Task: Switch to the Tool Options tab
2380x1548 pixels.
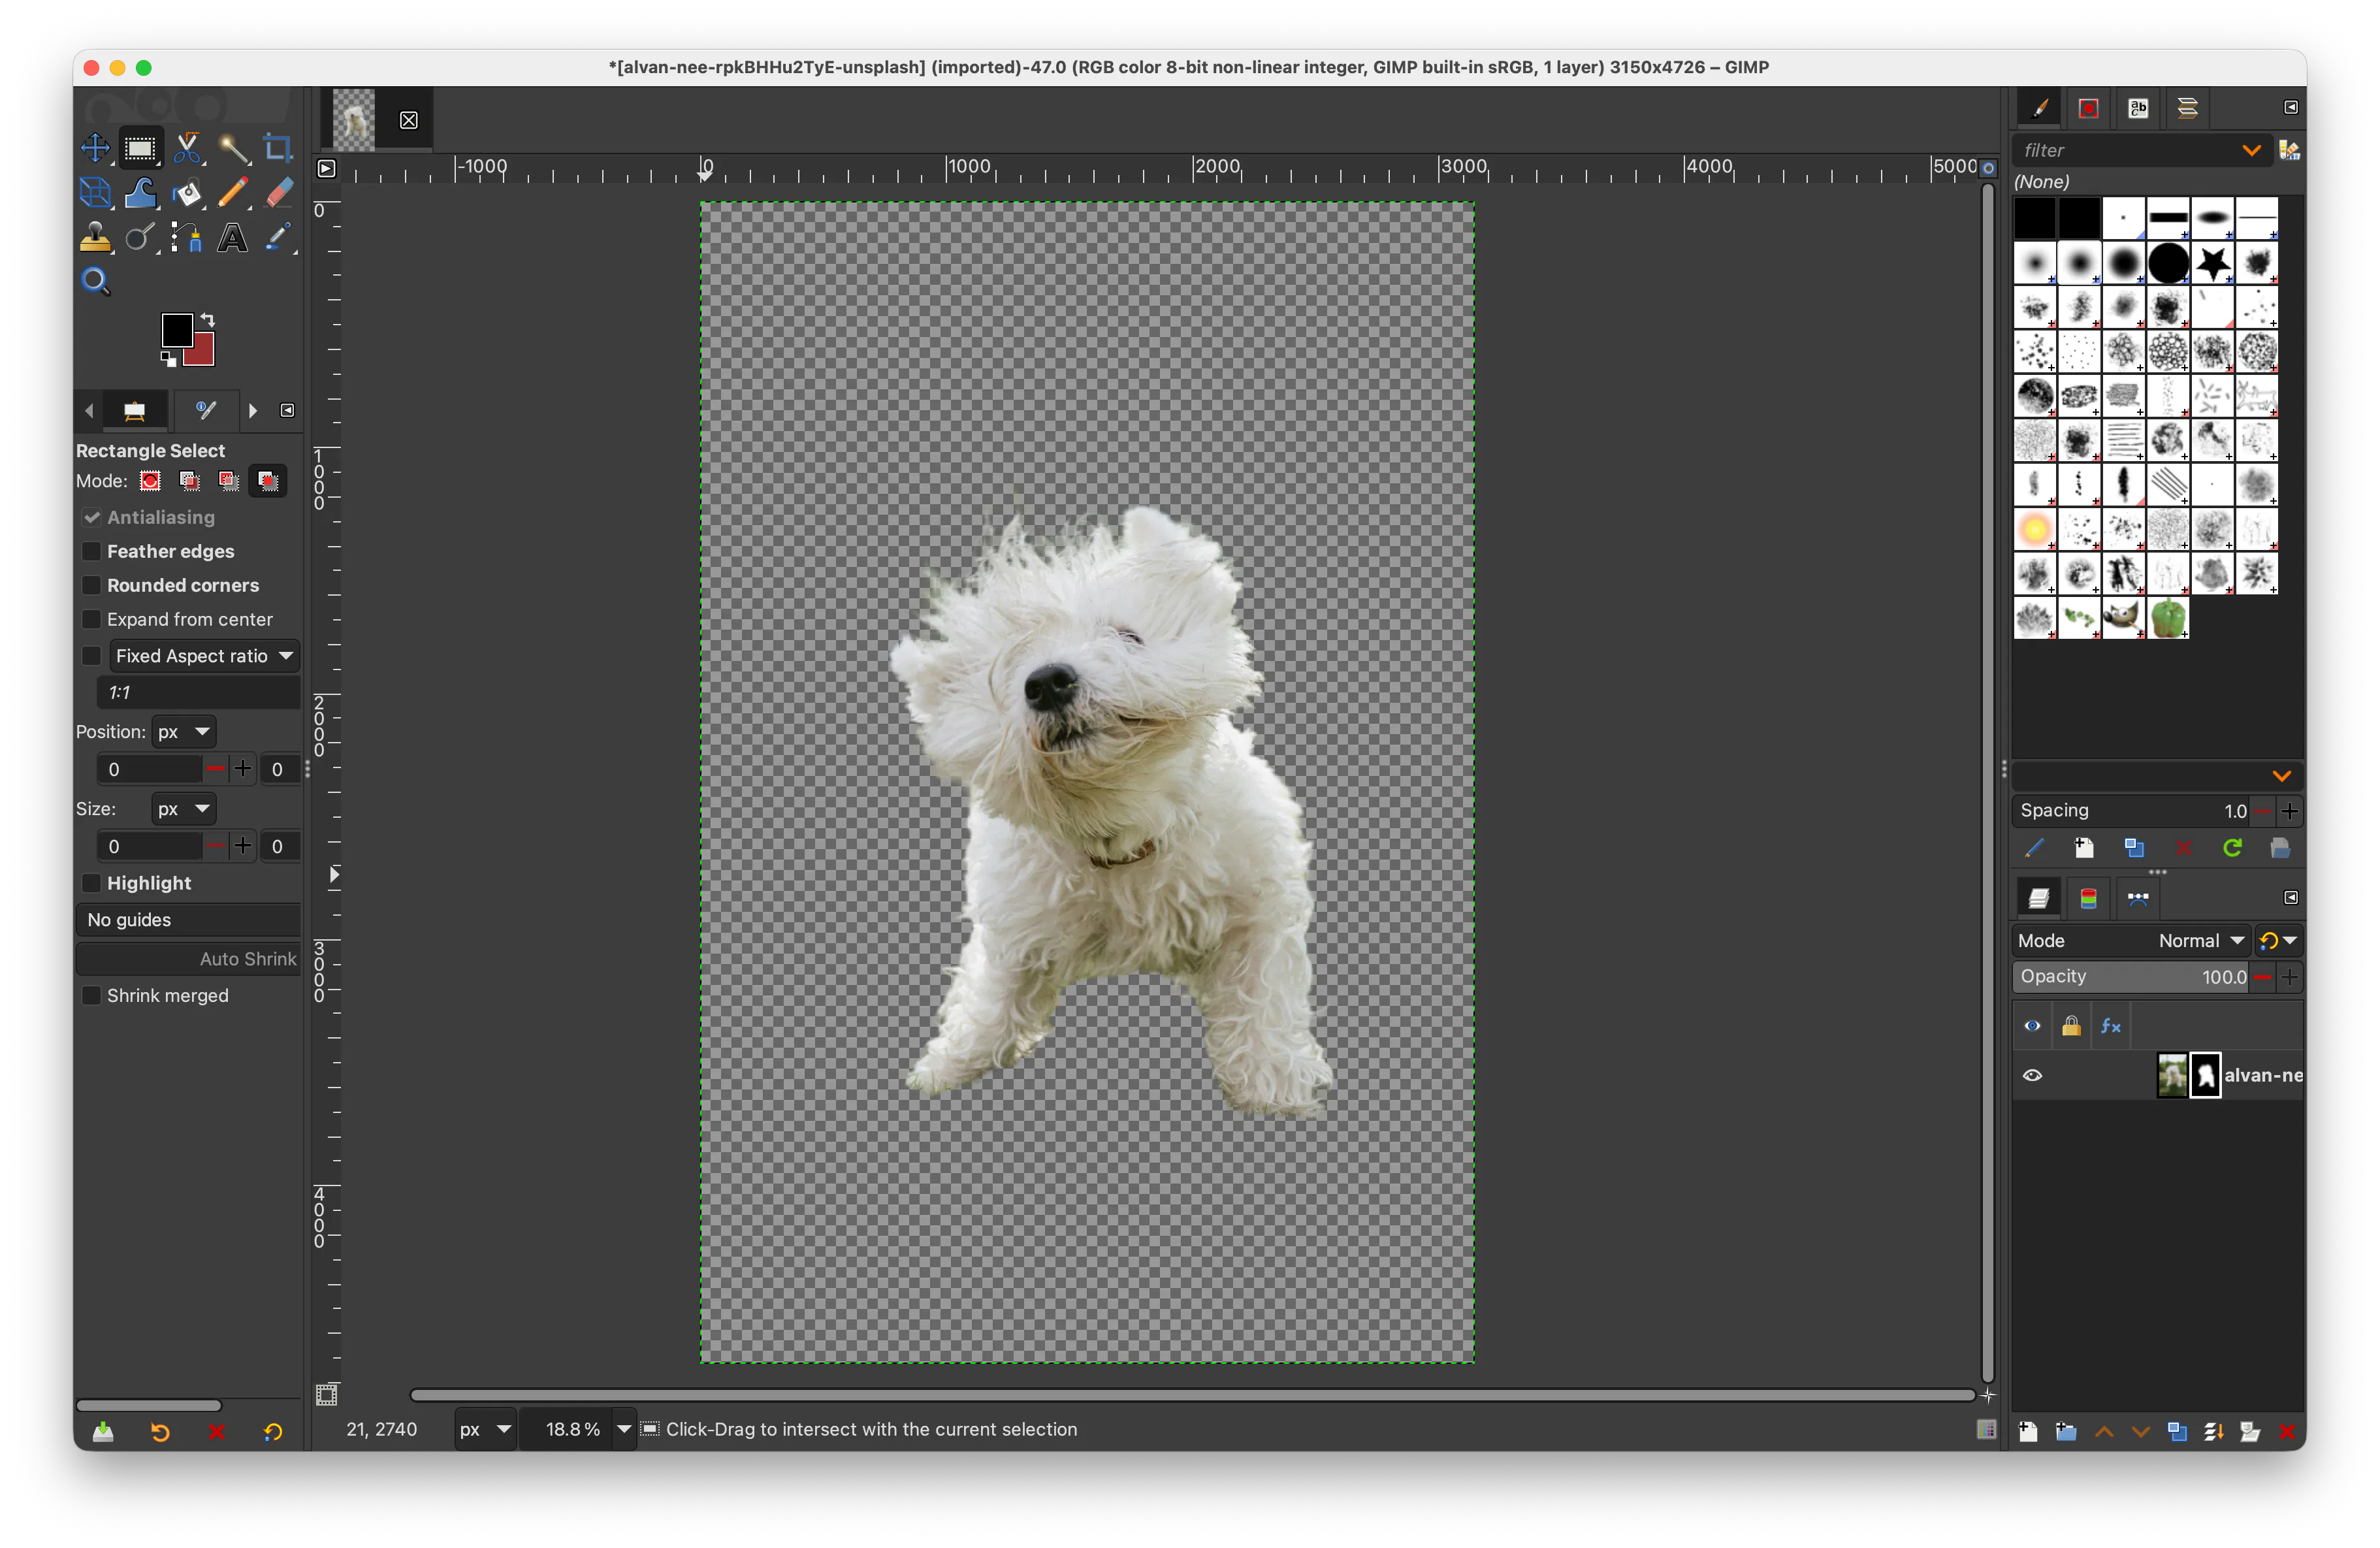Action: [134, 410]
